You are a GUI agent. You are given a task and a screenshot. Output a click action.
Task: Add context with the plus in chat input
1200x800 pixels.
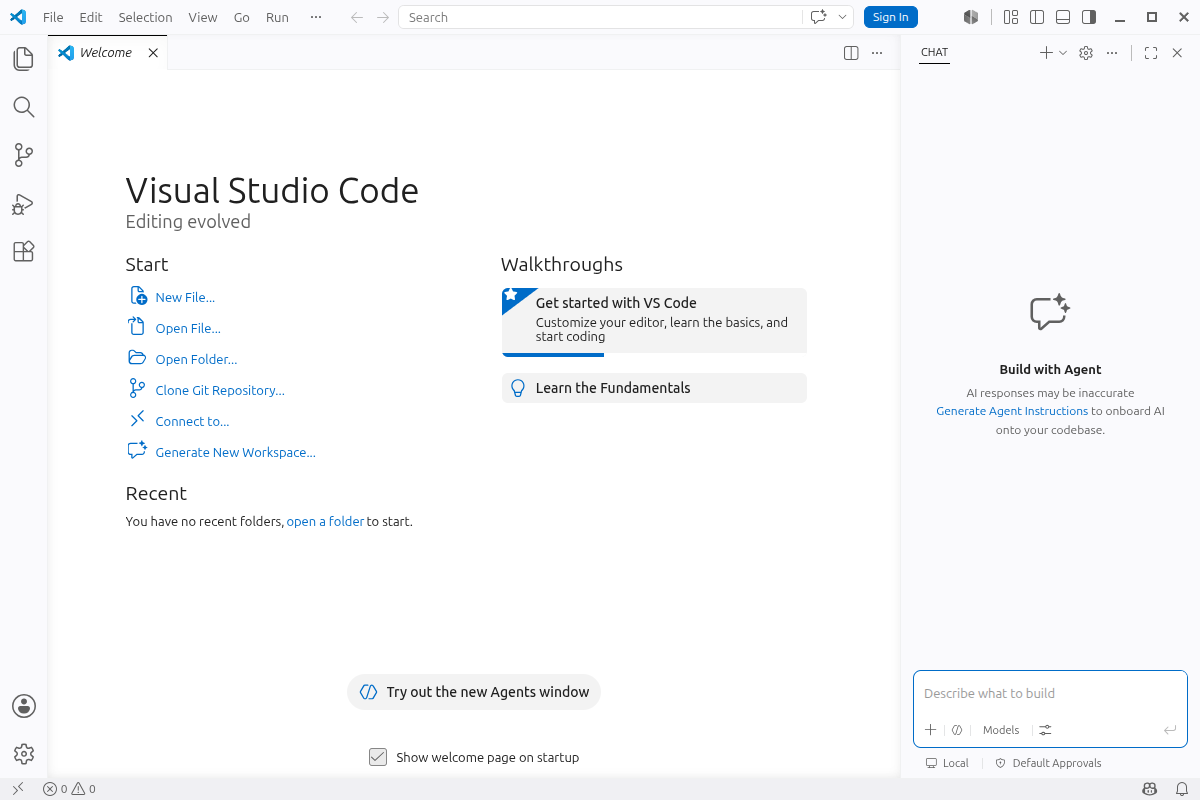click(930, 730)
